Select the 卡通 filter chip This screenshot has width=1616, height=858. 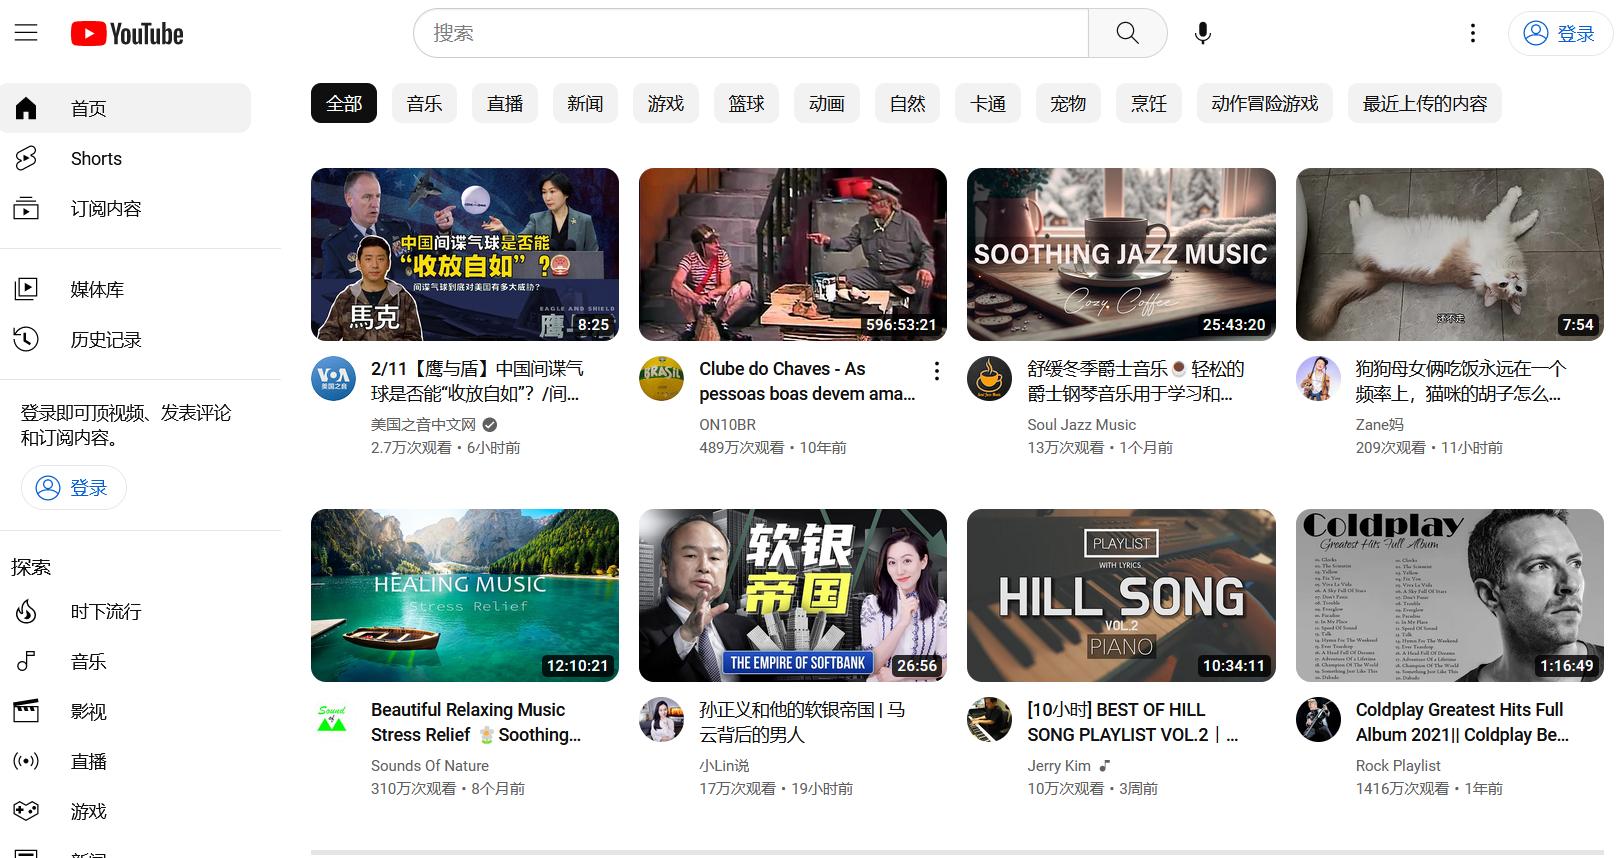[988, 103]
